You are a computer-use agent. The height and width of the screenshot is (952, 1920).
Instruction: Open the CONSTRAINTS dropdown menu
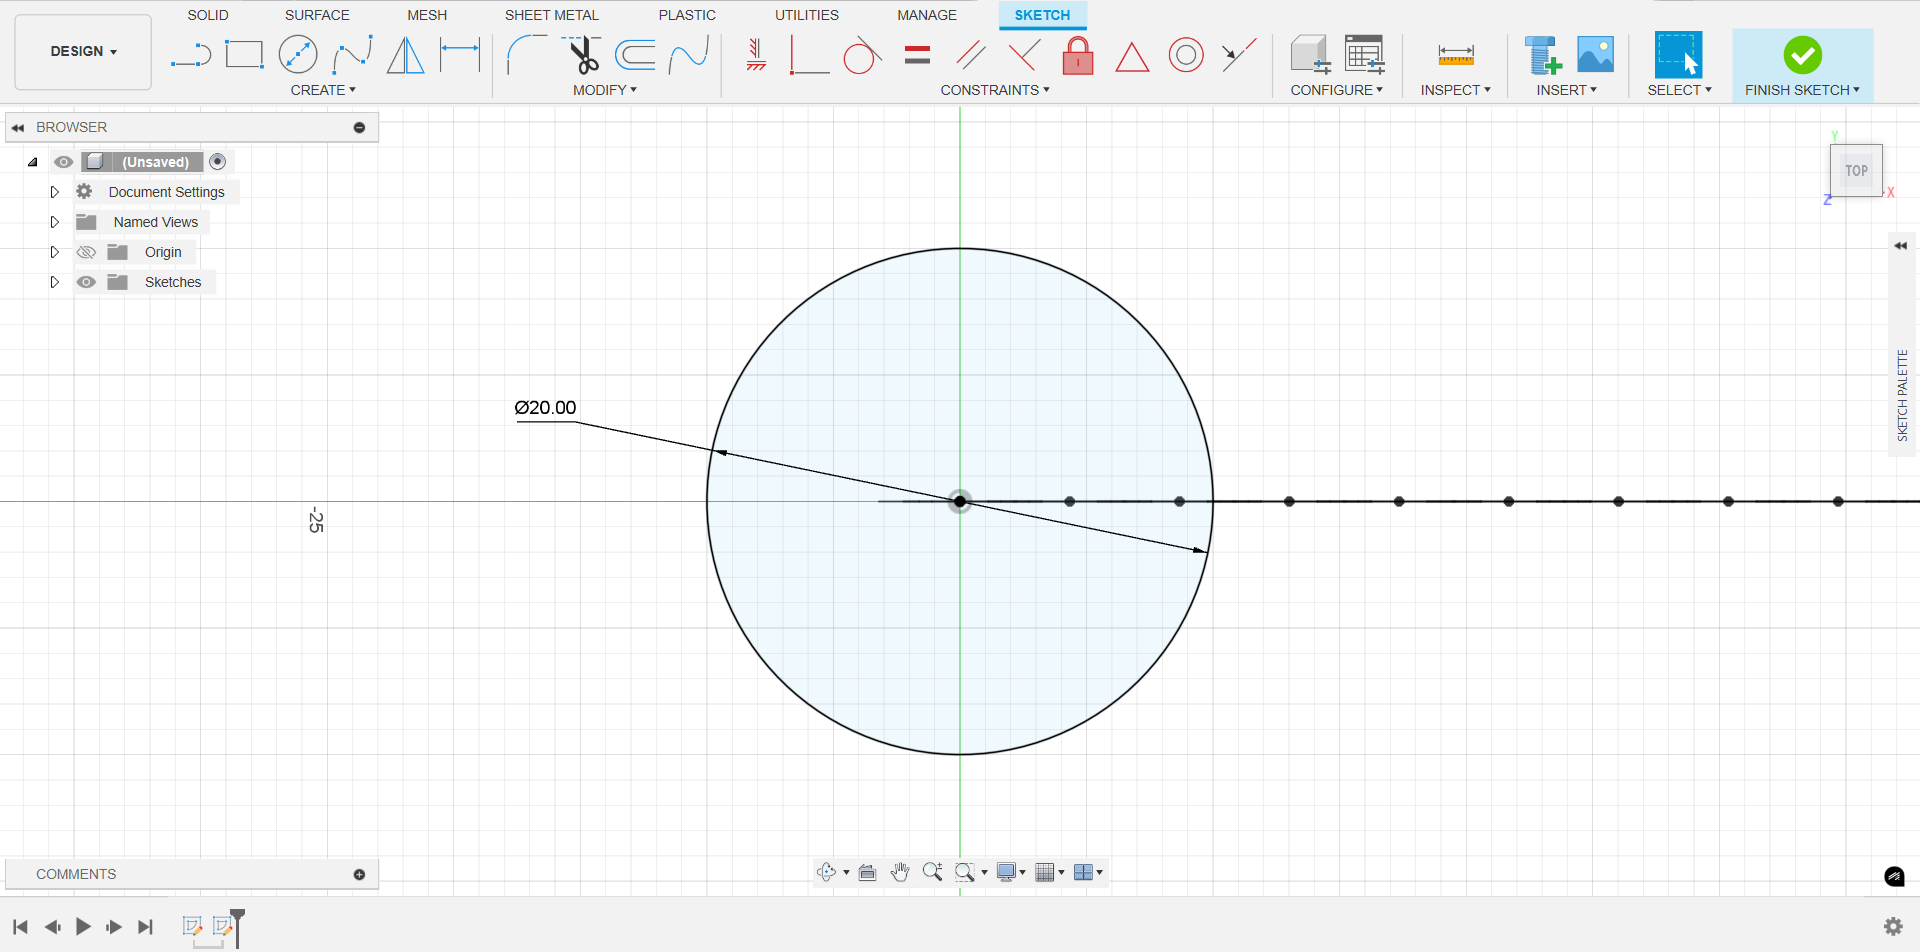coord(995,90)
